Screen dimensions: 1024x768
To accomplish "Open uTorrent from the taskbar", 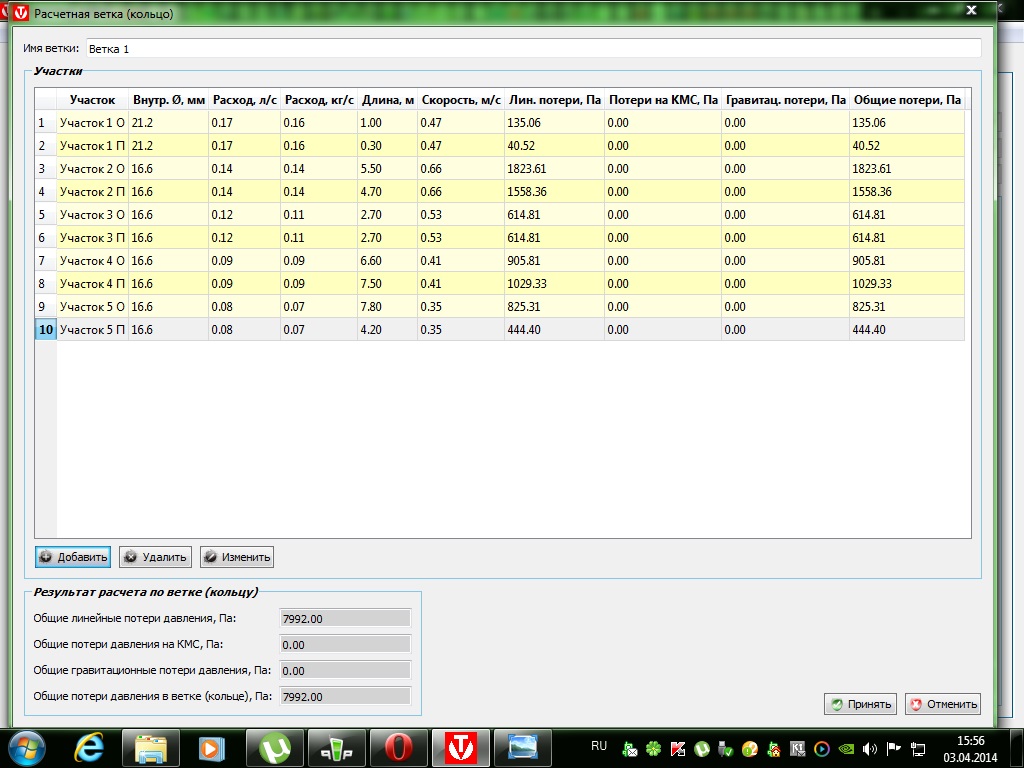I will pyautogui.click(x=274, y=747).
